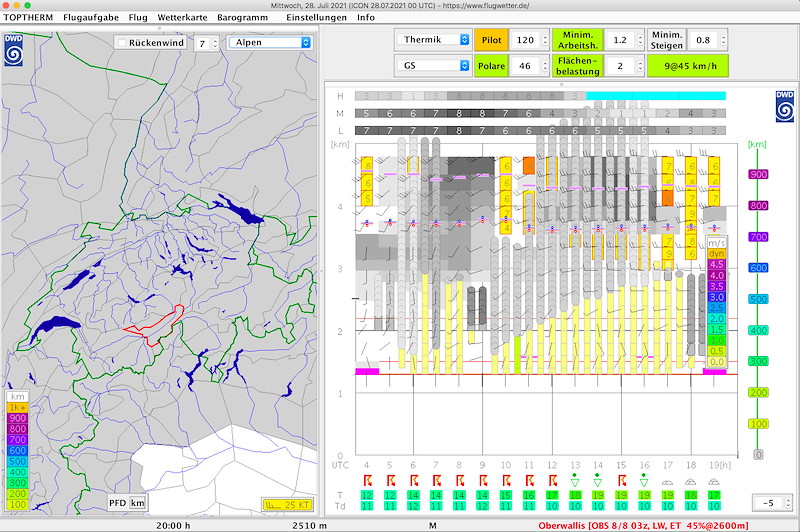
Task: Select the thermal flag icon at 12 UTC
Action: [x=553, y=480]
